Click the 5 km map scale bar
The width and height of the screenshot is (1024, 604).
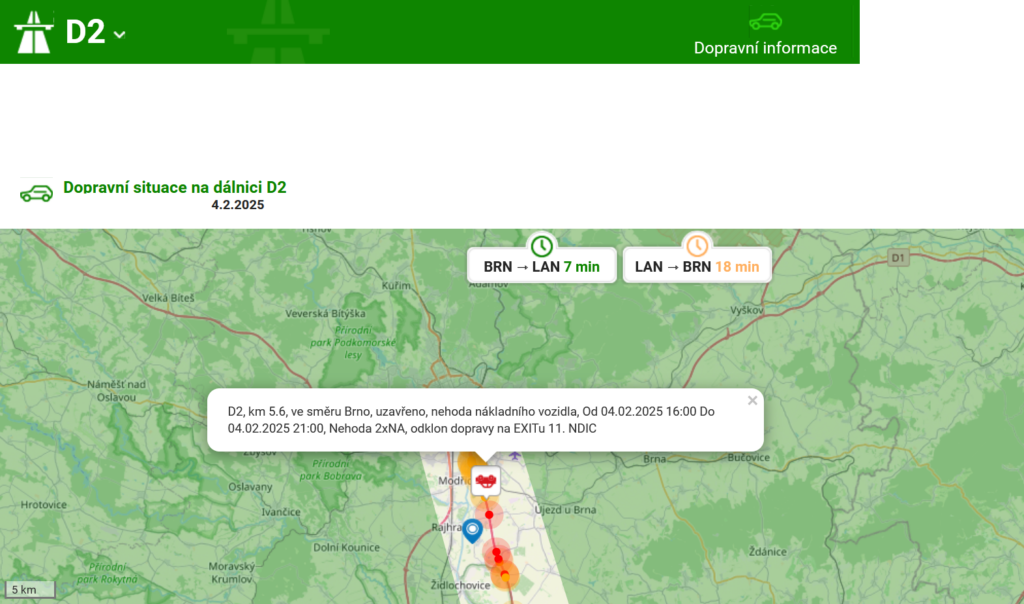(x=30, y=590)
